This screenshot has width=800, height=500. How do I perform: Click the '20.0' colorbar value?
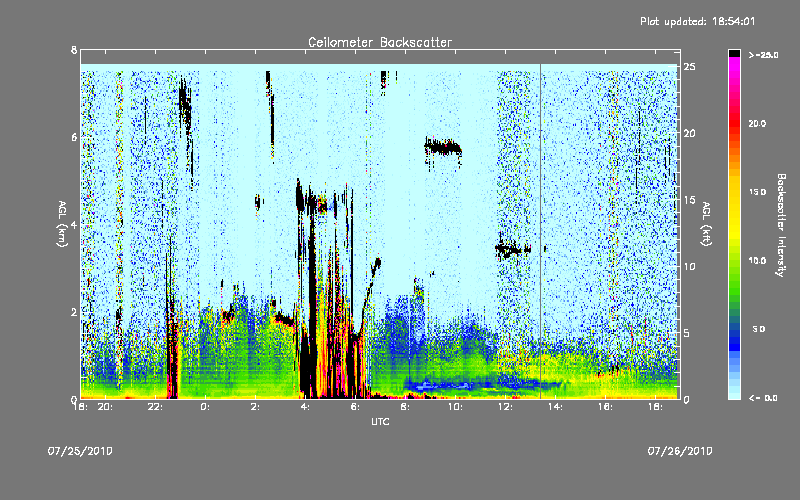point(757,124)
